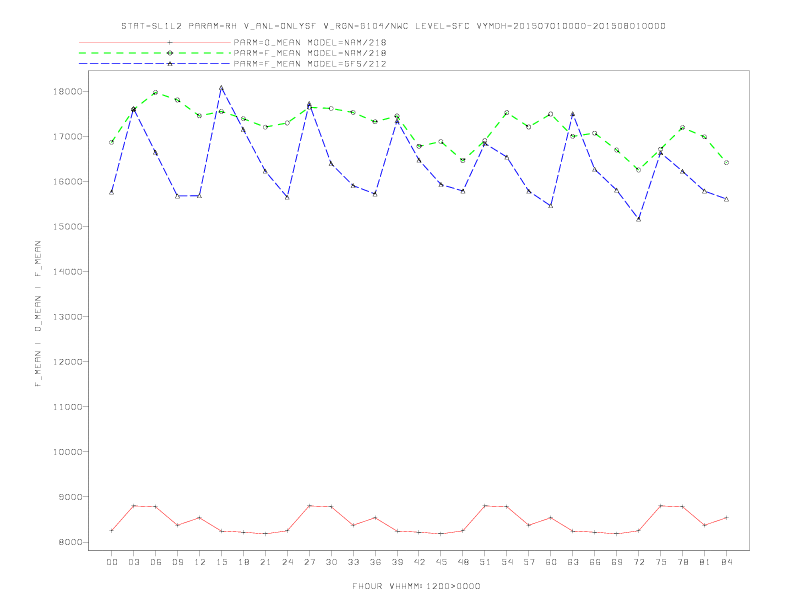Click x-axis tick label 63
The height and width of the screenshot is (612, 792).
(x=573, y=562)
